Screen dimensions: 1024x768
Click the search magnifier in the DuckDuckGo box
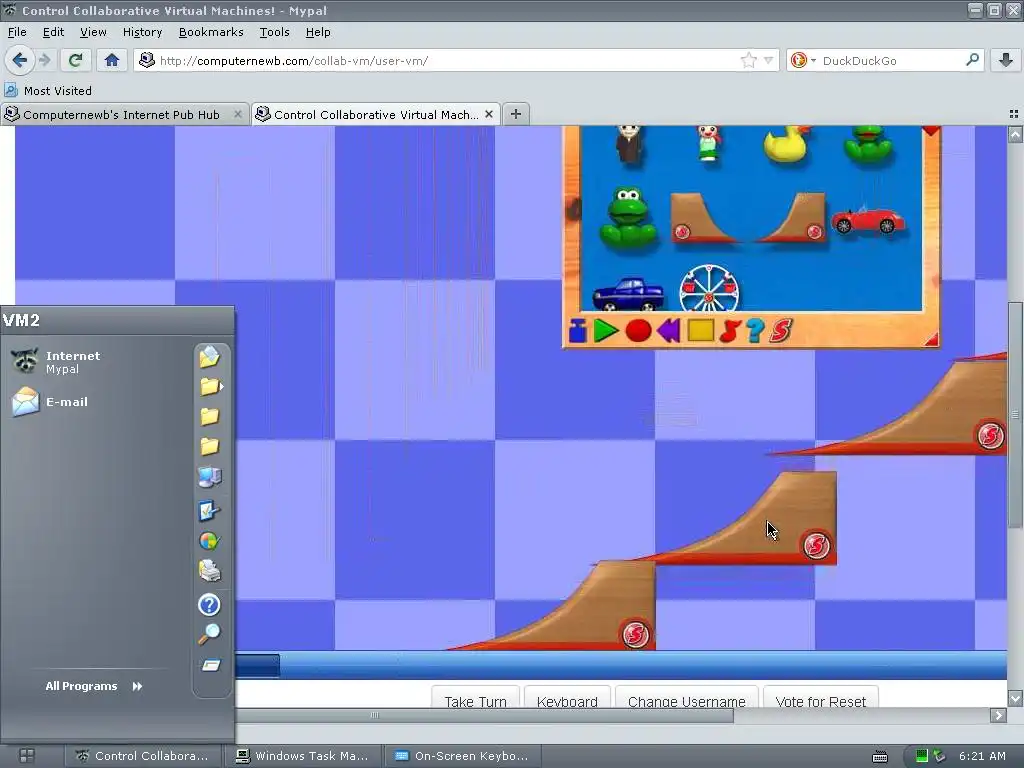tap(972, 60)
